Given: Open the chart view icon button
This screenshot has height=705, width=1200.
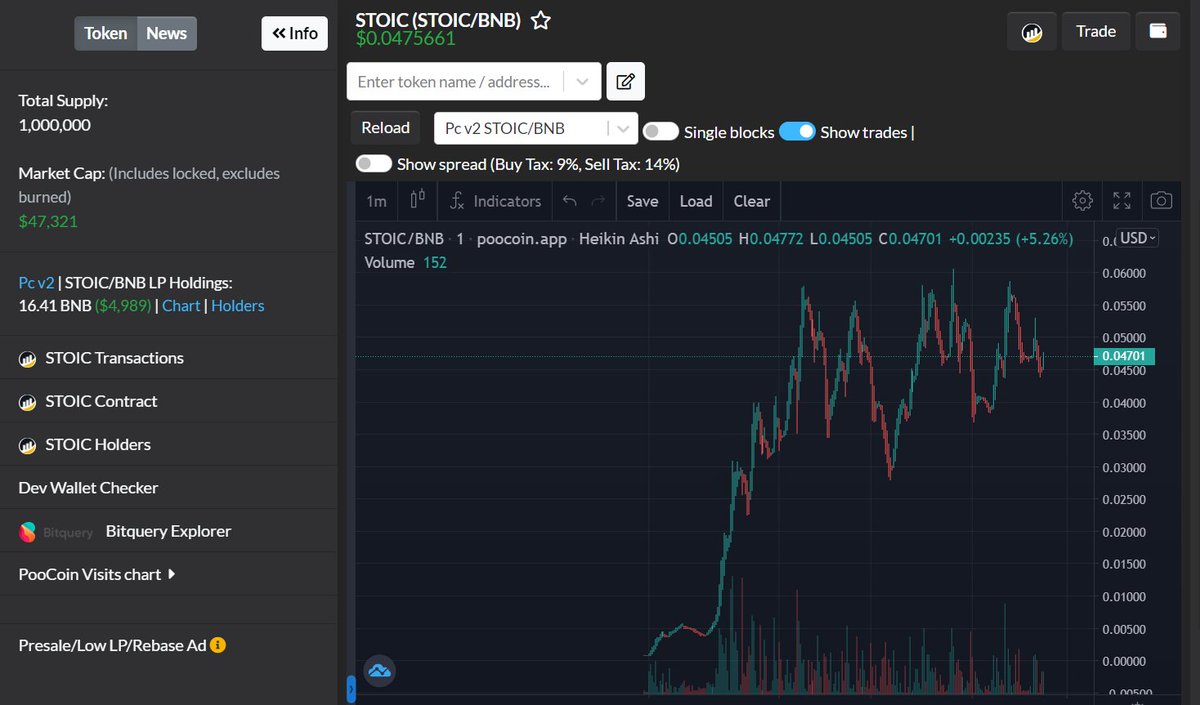Looking at the screenshot, I should (x=1032, y=32).
